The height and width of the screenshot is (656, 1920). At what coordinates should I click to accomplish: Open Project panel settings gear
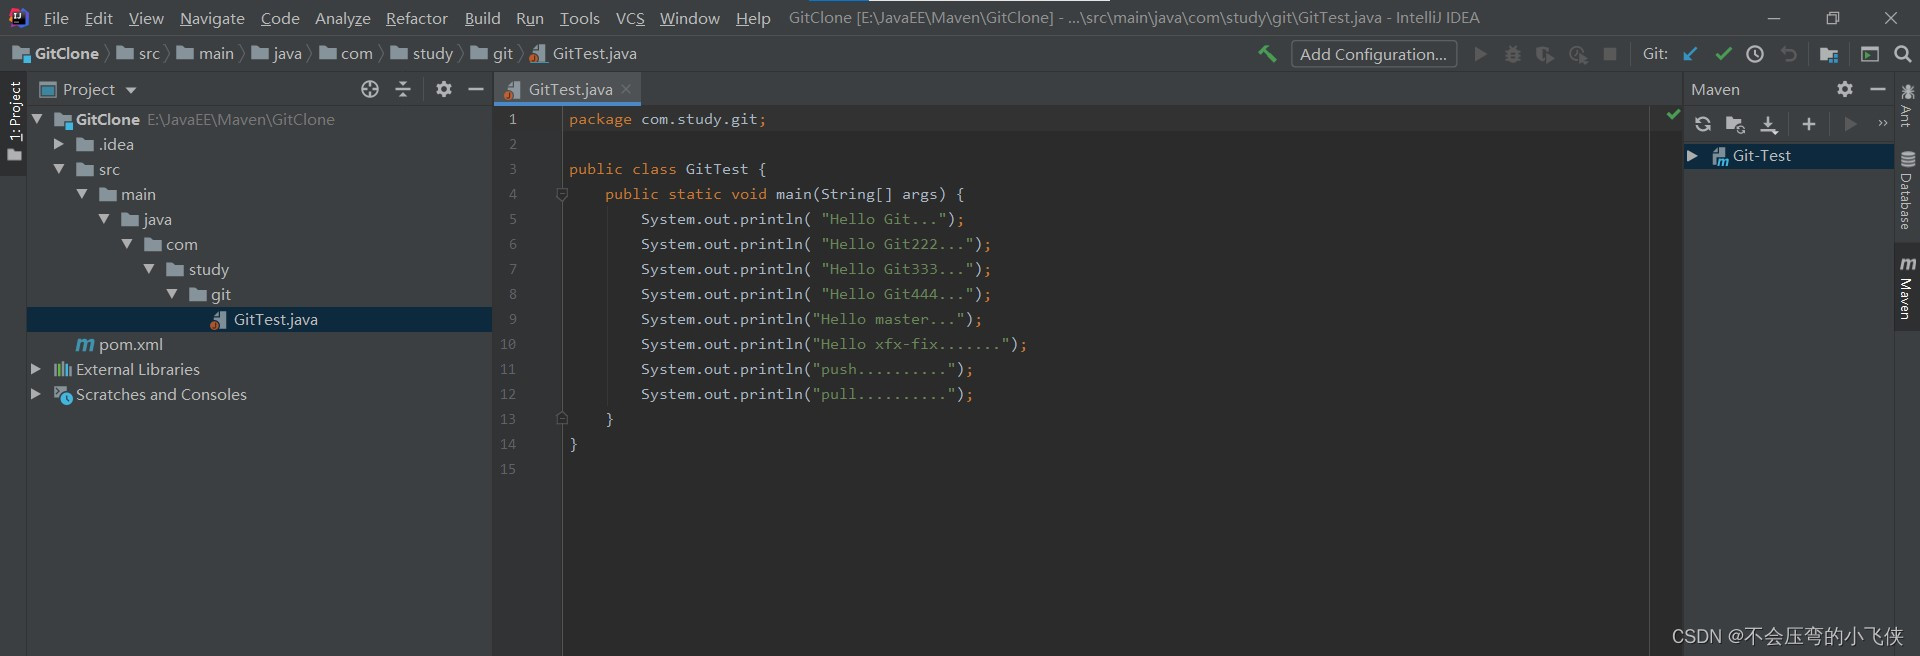pyautogui.click(x=444, y=89)
